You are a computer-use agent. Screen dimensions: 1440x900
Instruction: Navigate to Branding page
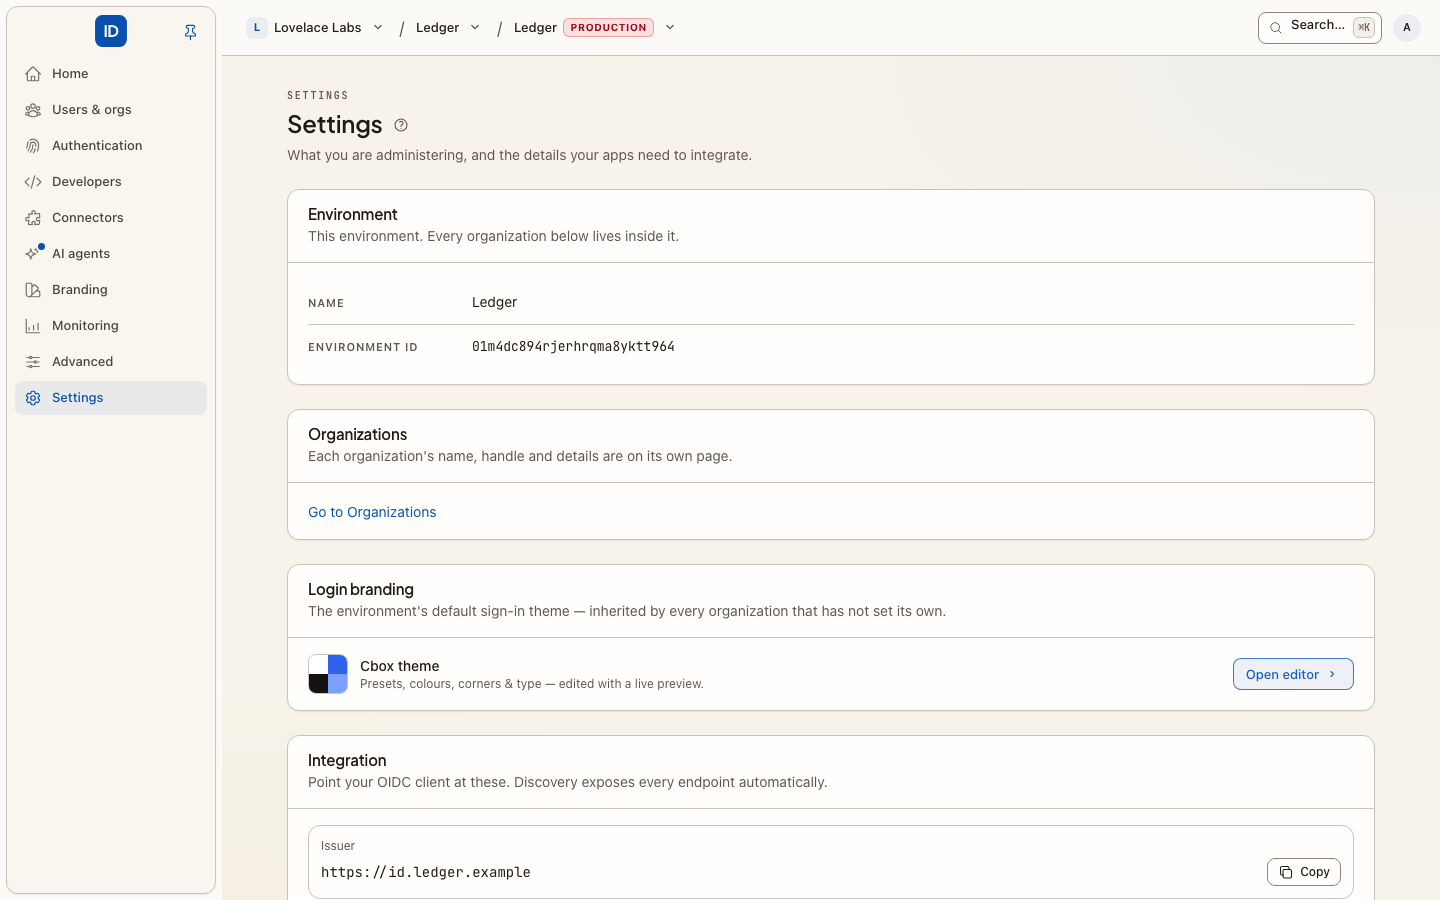(111, 290)
